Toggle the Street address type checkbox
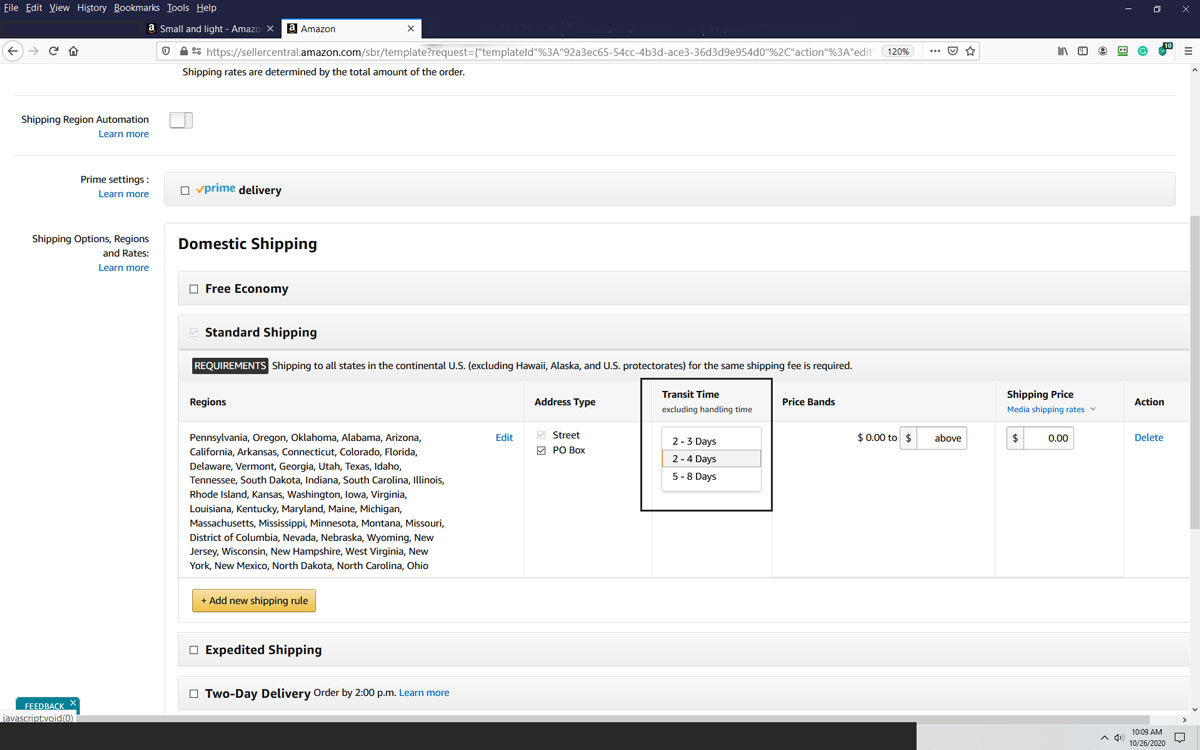The height and width of the screenshot is (750, 1200). [541, 435]
